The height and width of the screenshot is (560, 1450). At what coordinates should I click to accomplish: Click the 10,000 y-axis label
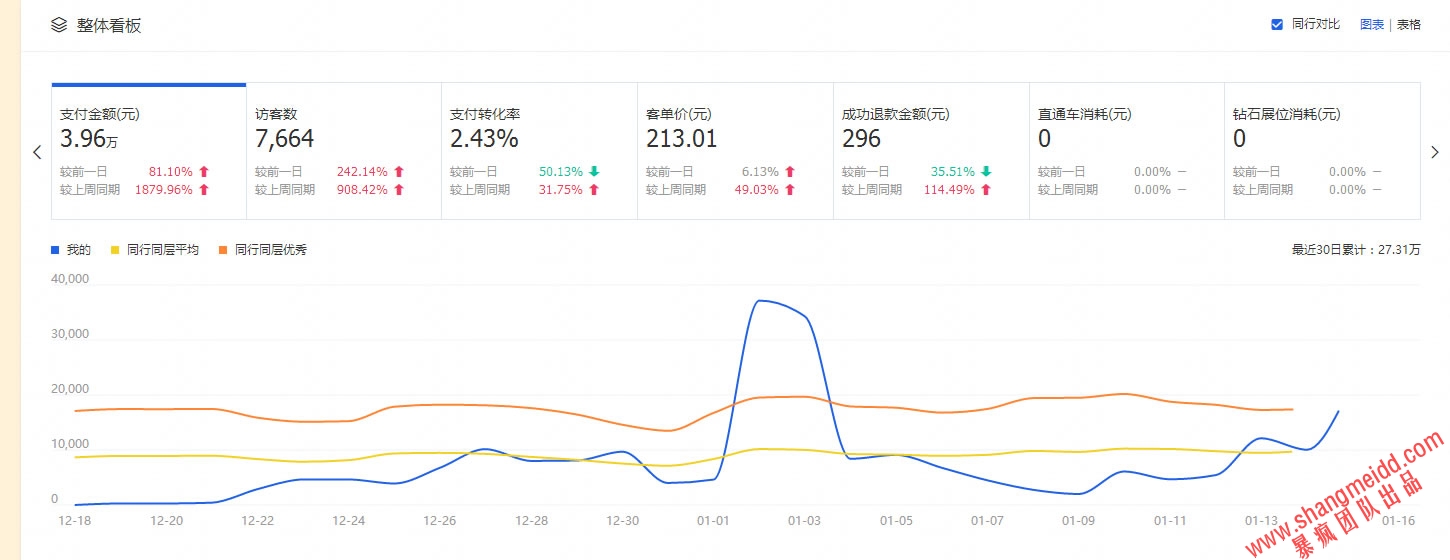pos(70,444)
